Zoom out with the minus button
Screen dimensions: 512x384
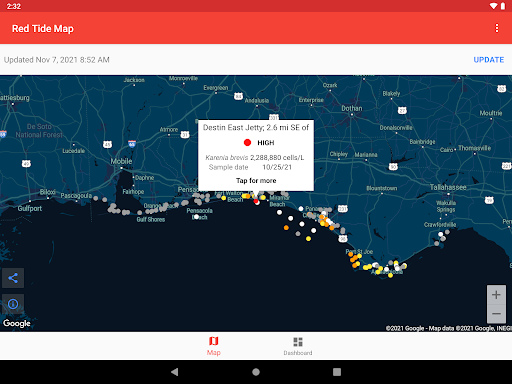(496, 314)
